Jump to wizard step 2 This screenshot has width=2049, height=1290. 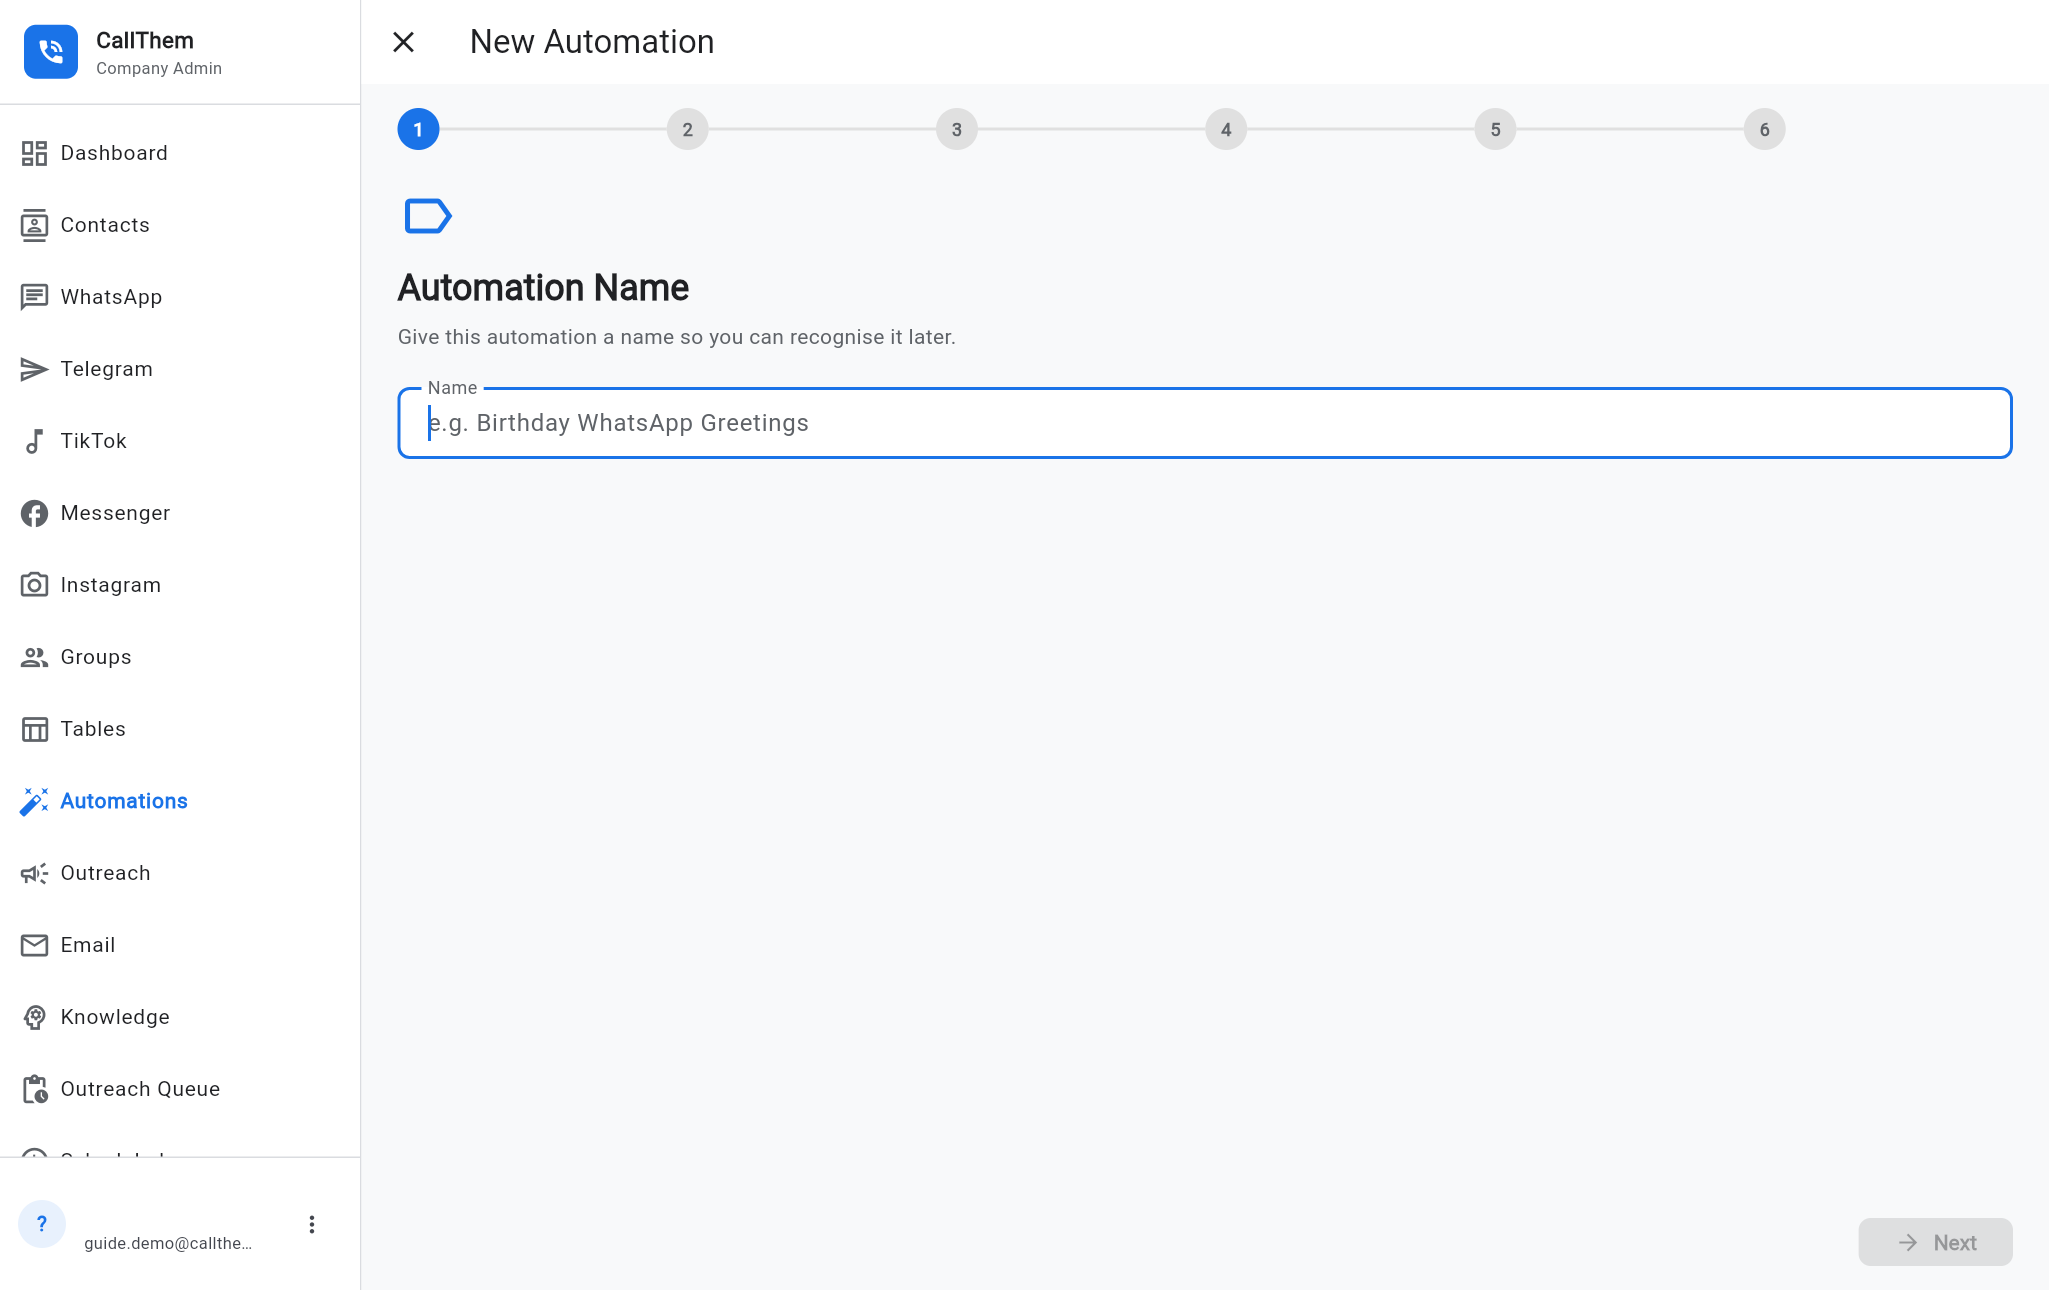[688, 129]
